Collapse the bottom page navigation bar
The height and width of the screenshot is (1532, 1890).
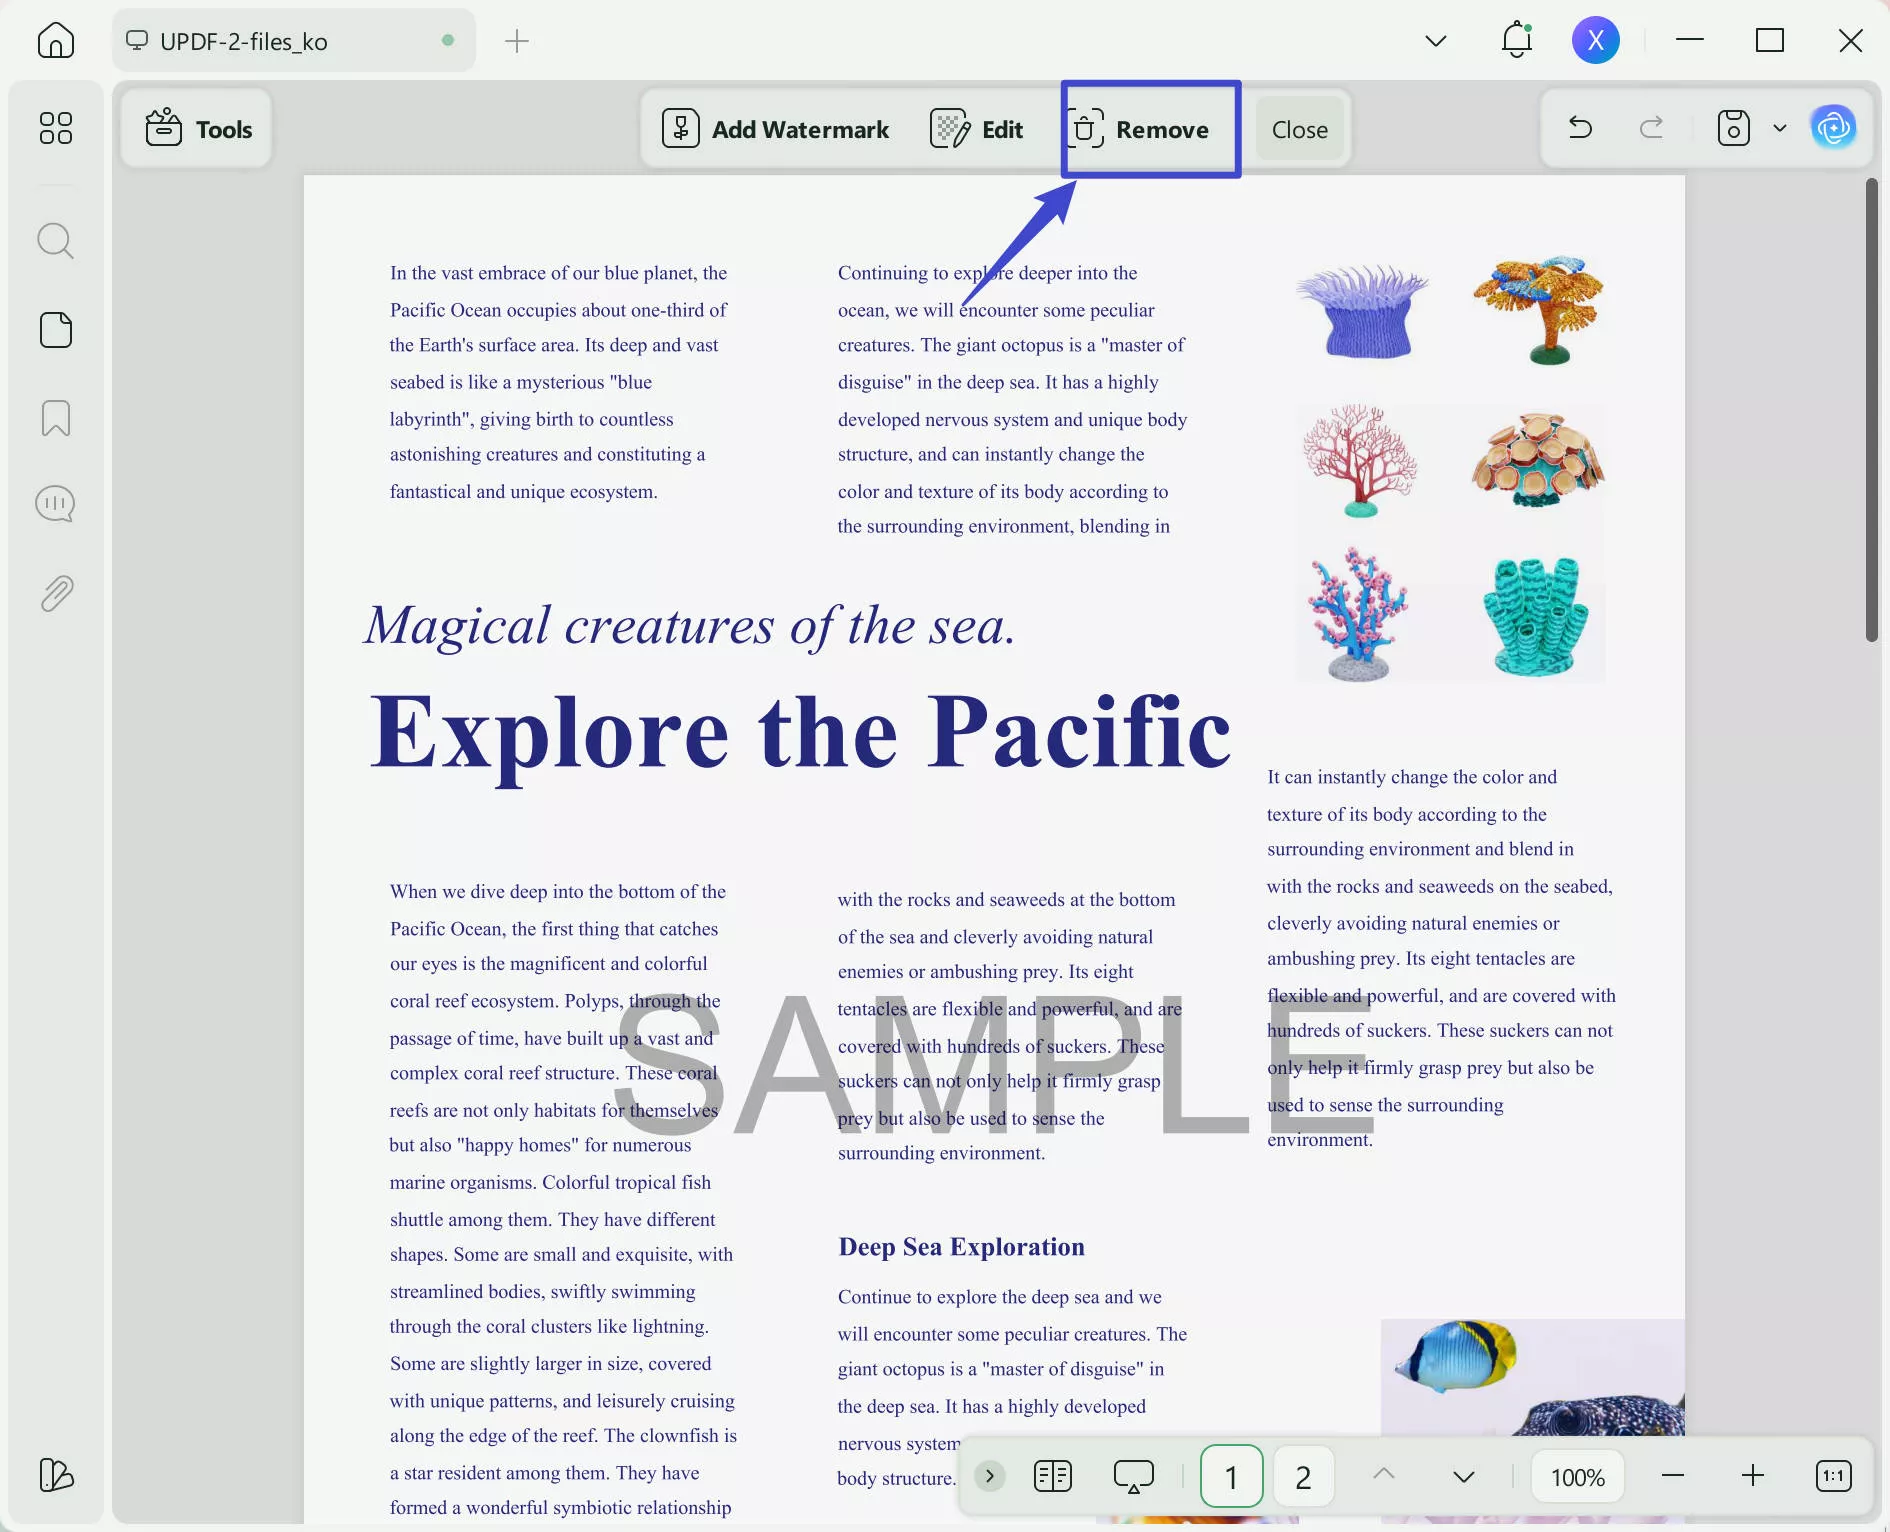[989, 1476]
